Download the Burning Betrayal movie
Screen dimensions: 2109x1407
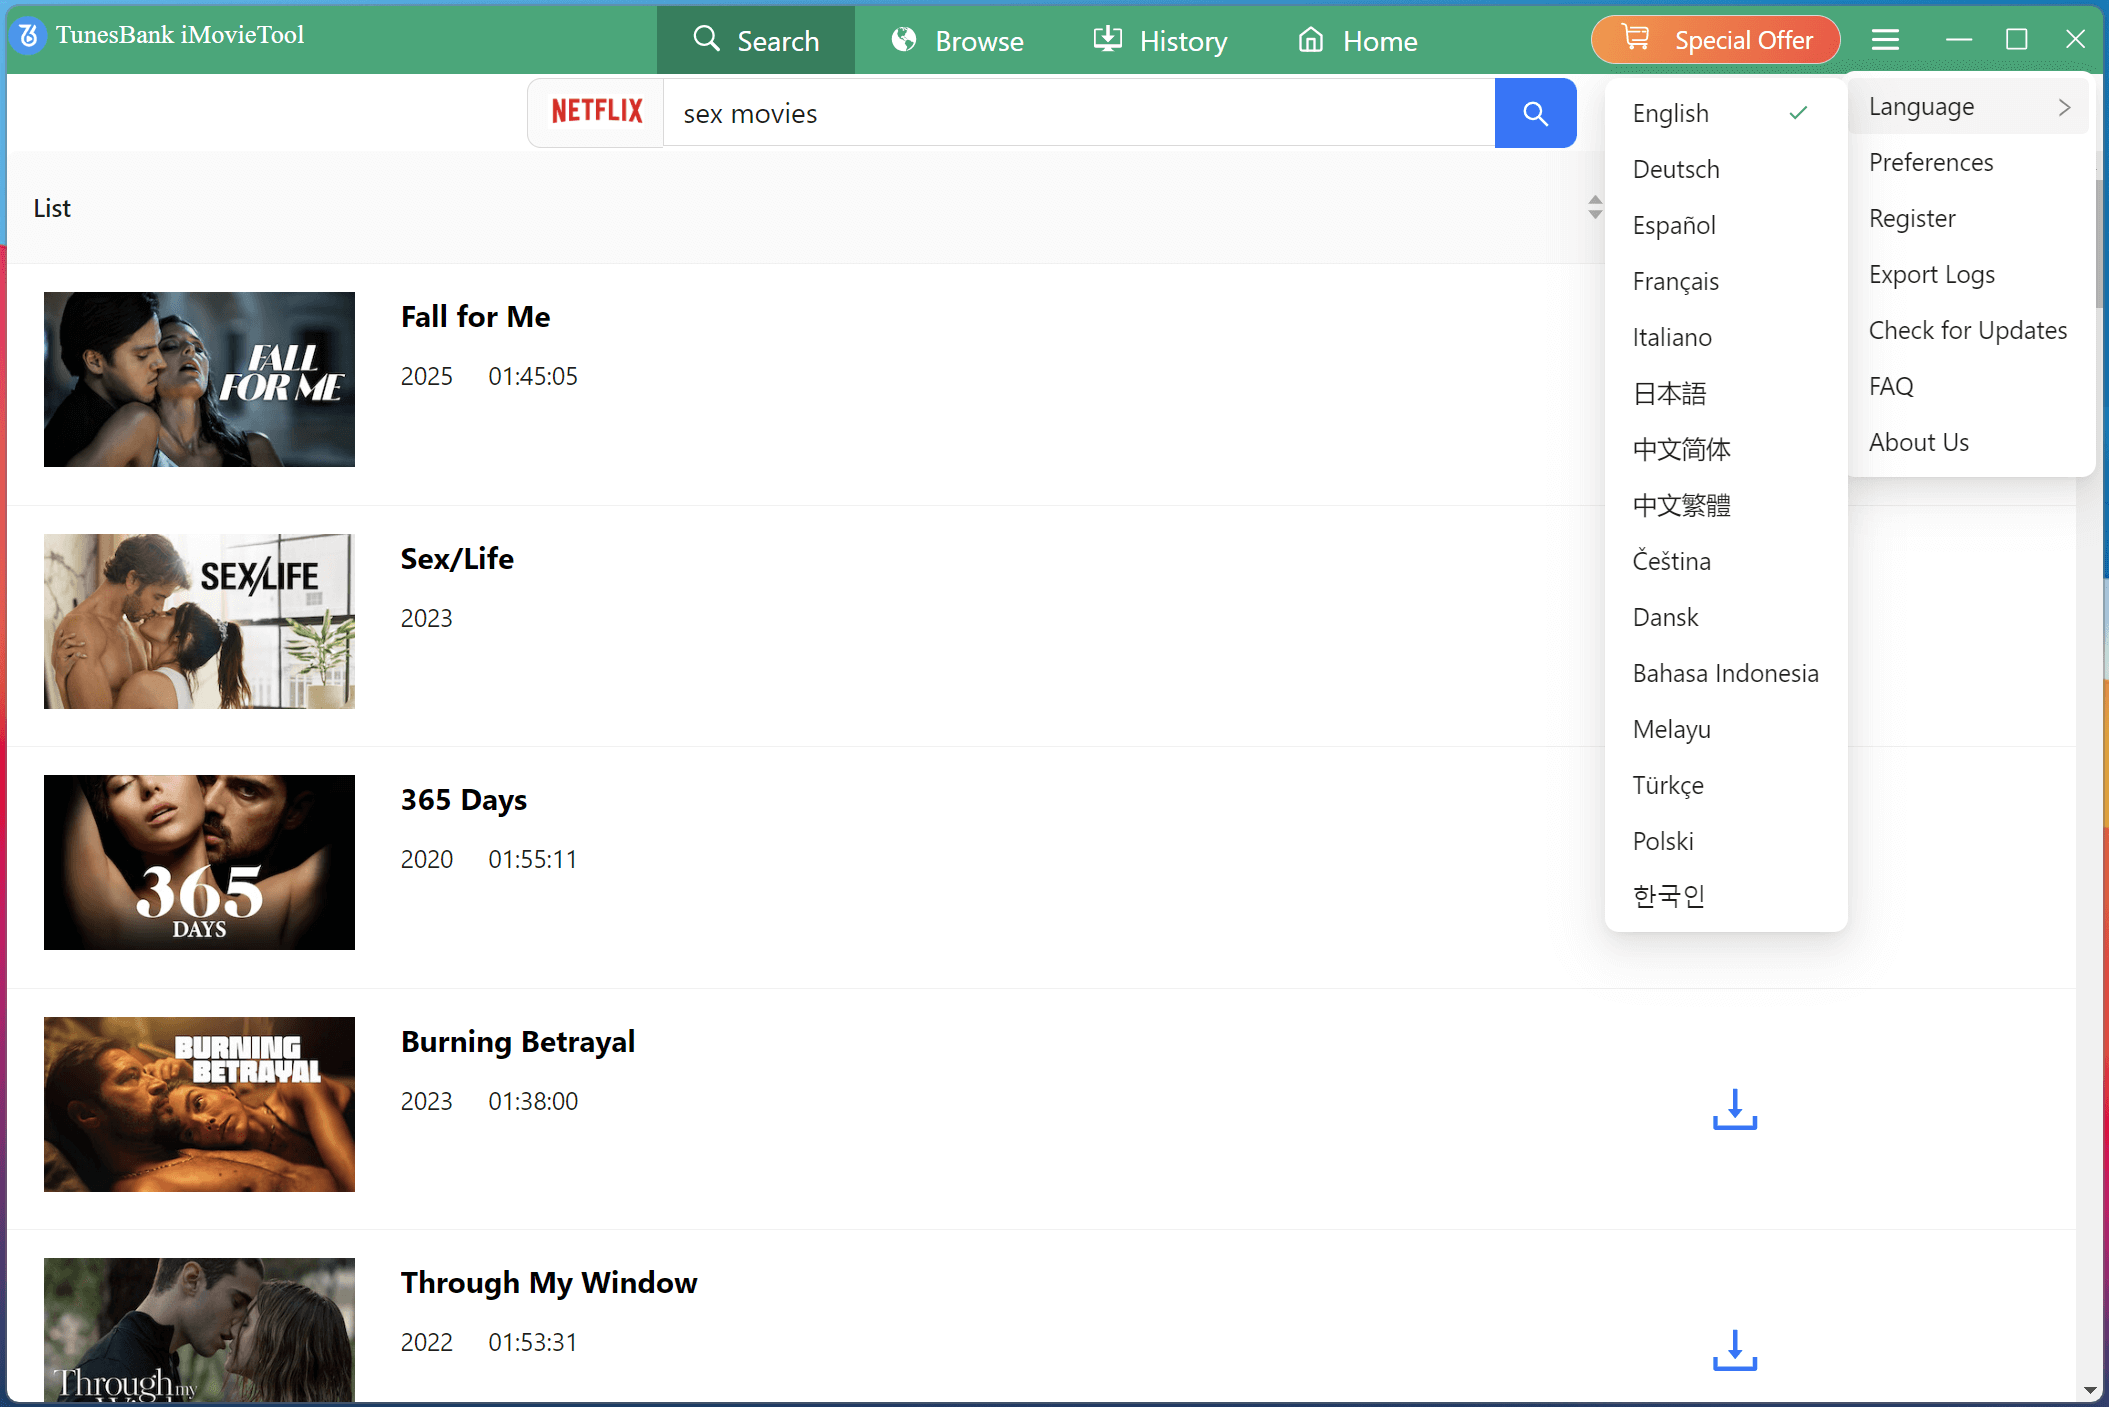tap(1734, 1111)
